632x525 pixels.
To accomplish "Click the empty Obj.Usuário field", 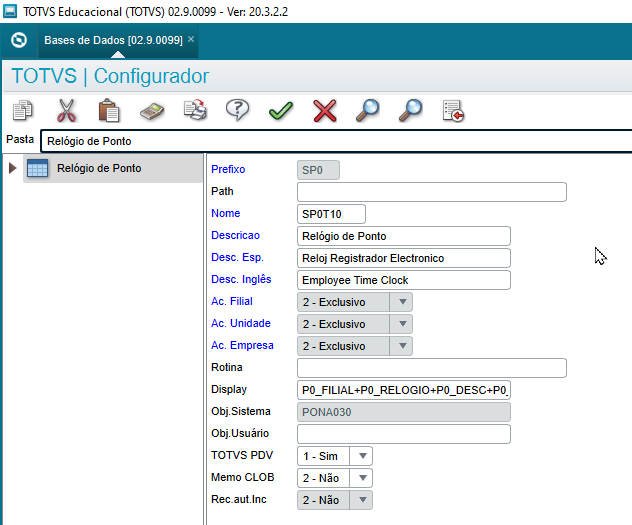I will pyautogui.click(x=404, y=434).
